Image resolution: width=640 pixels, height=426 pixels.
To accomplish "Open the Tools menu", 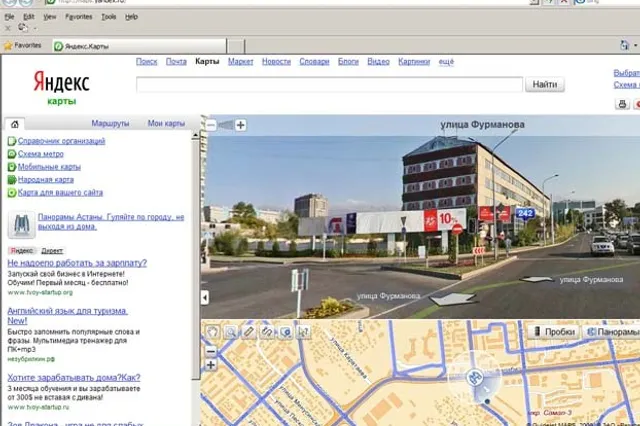I will [109, 17].
